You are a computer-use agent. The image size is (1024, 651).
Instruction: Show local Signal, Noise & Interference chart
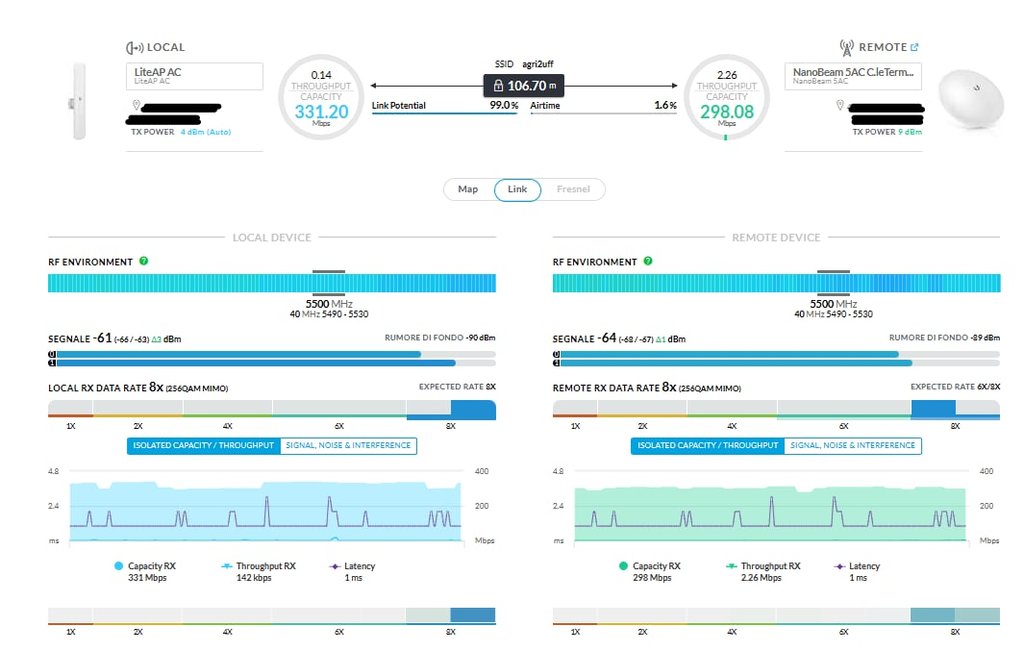(x=348, y=445)
